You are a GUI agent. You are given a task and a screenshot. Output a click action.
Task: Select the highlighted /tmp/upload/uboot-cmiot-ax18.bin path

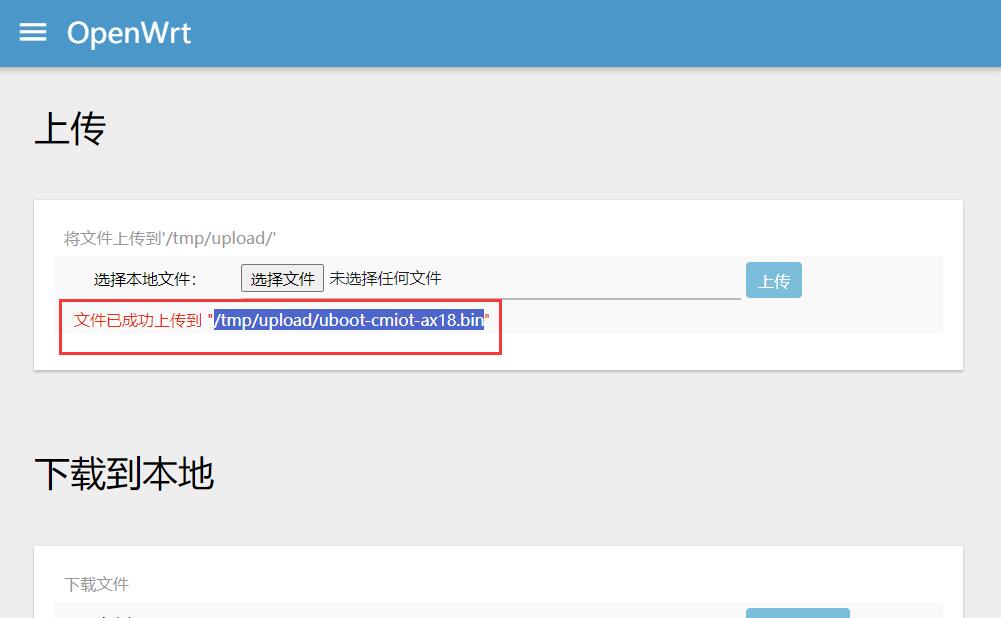tap(349, 321)
